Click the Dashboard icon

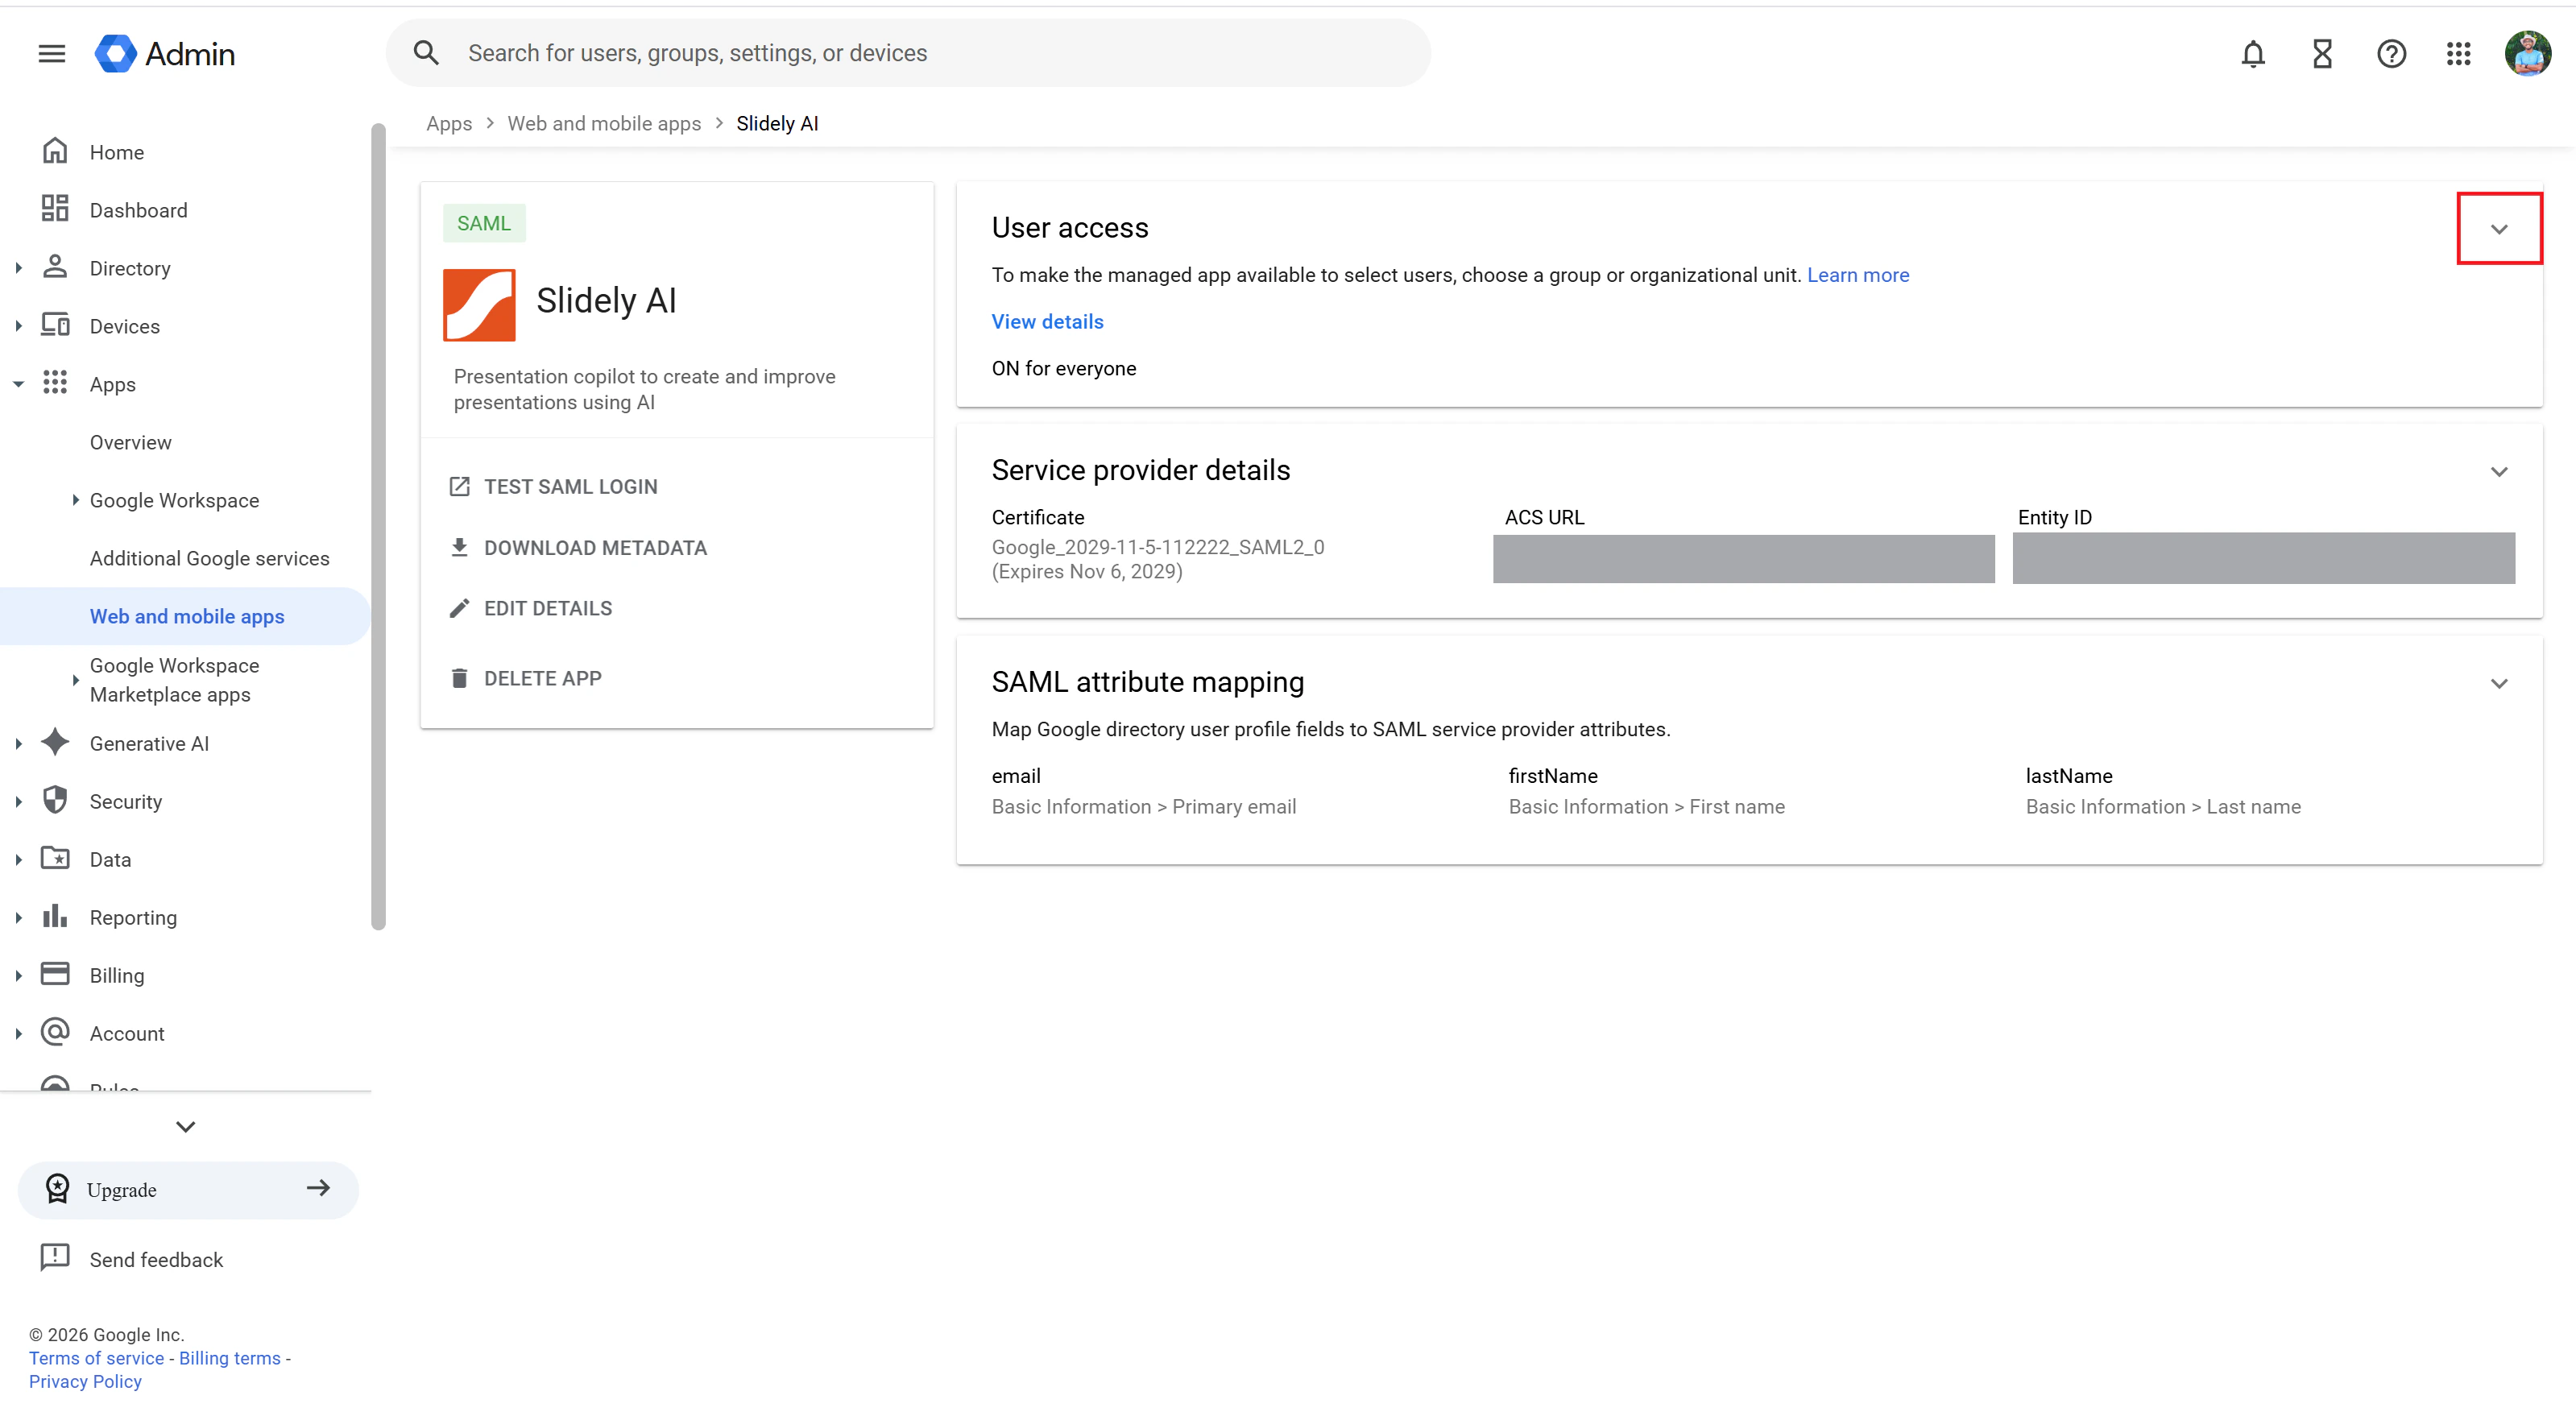[x=55, y=209]
